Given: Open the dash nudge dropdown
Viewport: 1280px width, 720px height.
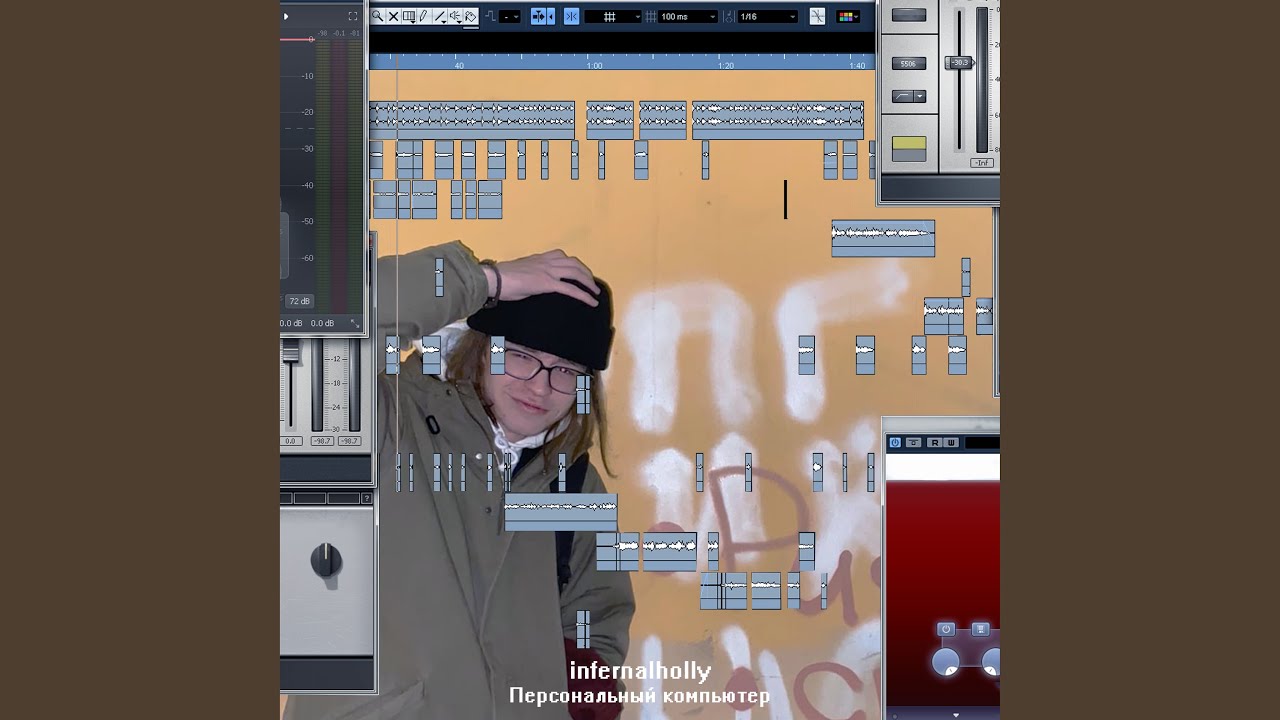Looking at the screenshot, I should coord(509,16).
